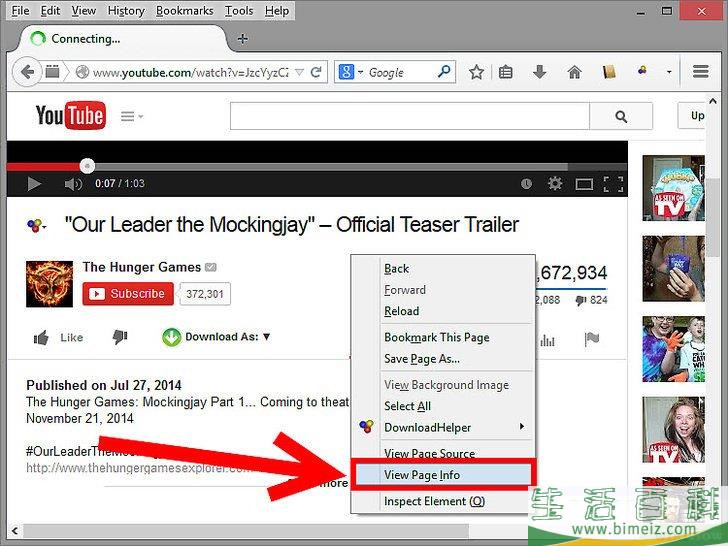The image size is (728, 546).
Task: Click in the YouTube search field
Action: click(410, 117)
